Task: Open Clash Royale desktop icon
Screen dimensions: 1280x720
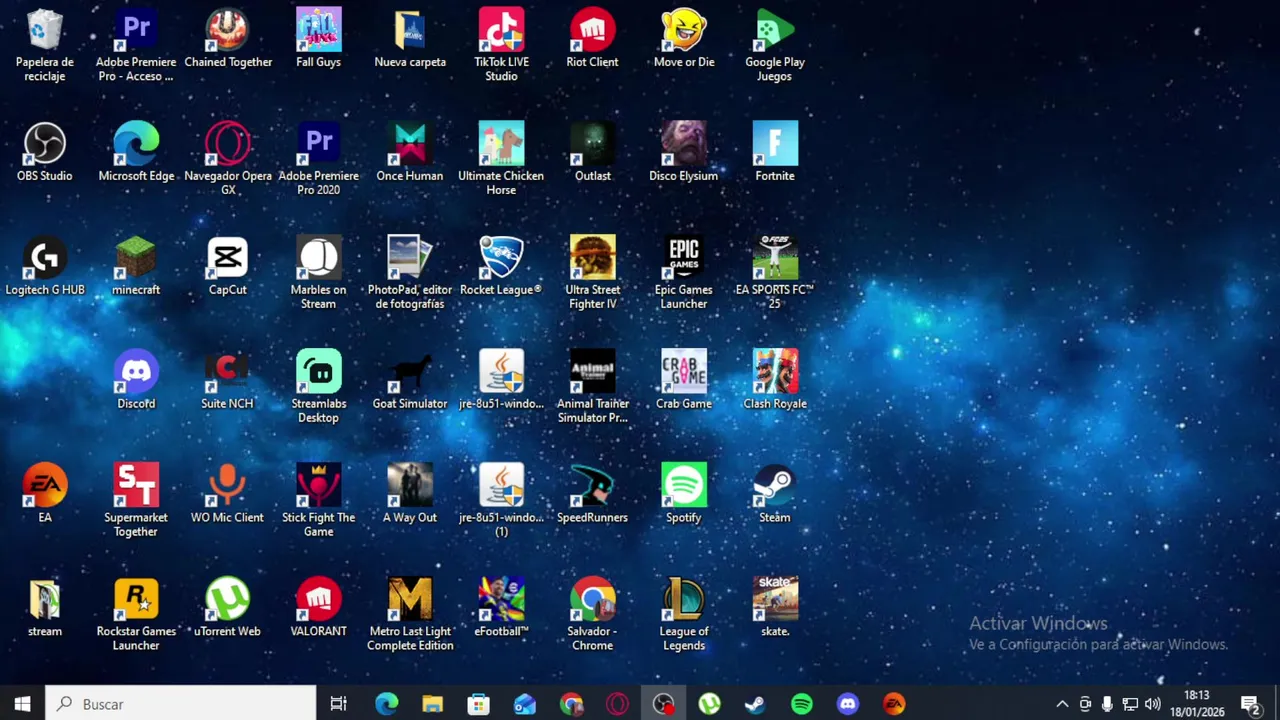Action: pos(775,380)
